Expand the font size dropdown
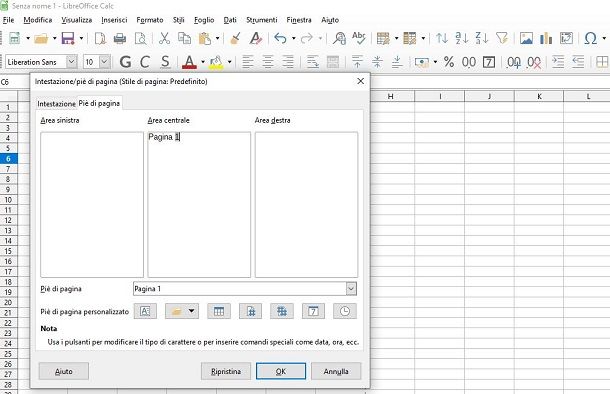 click(104, 62)
